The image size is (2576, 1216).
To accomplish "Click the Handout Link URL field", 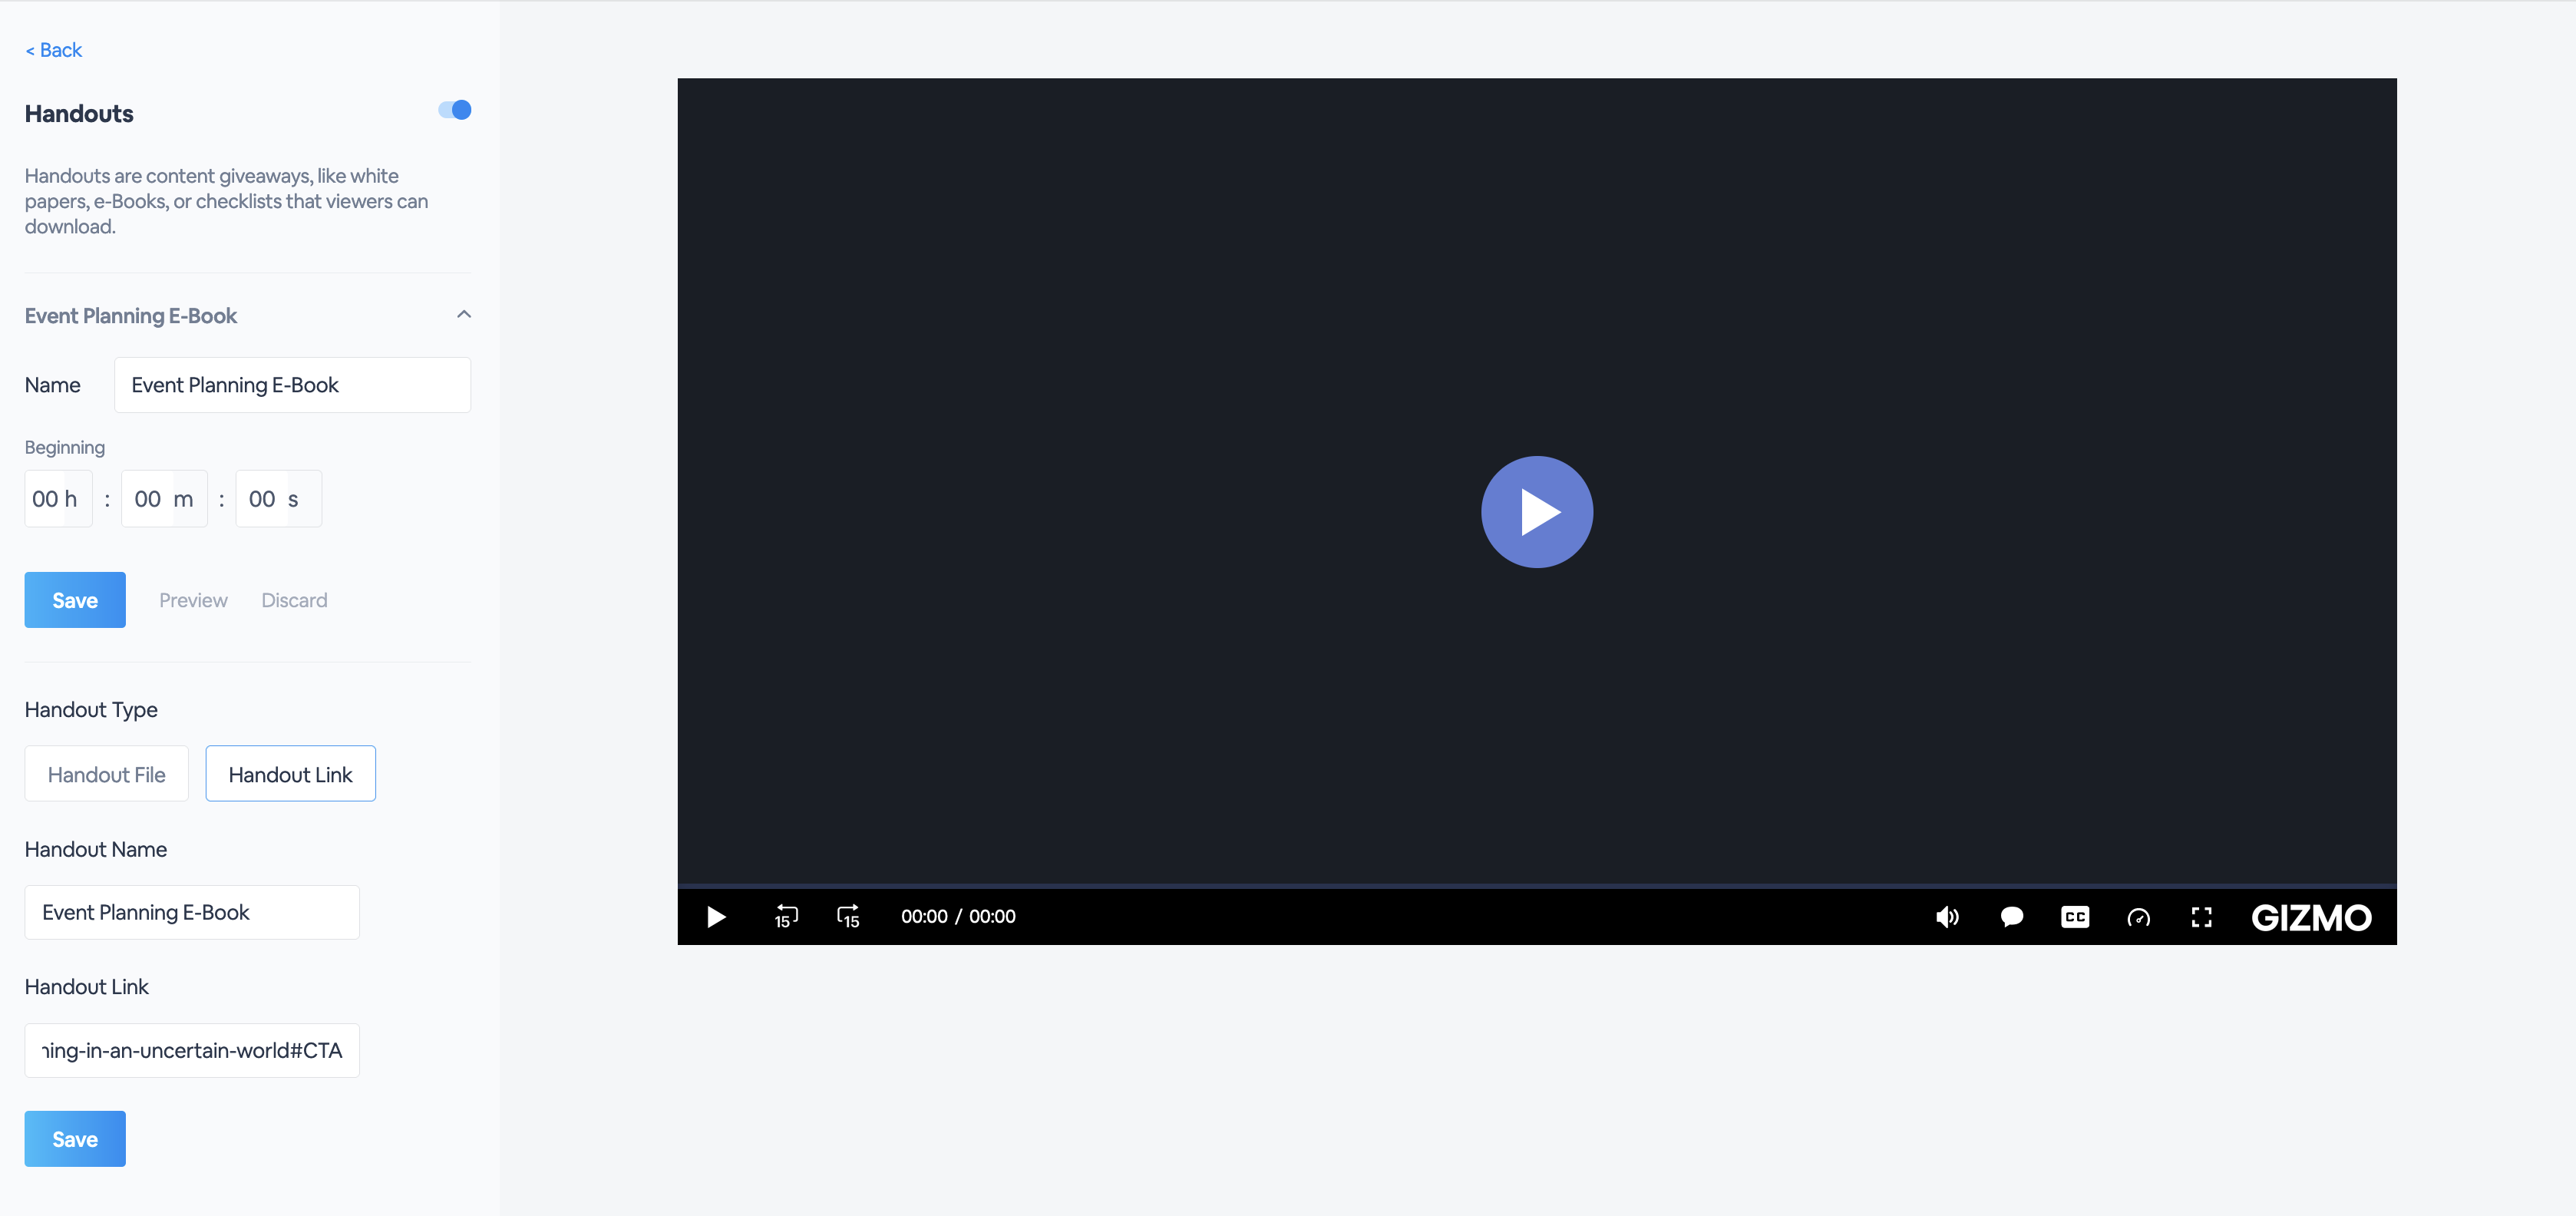I will tap(192, 1050).
